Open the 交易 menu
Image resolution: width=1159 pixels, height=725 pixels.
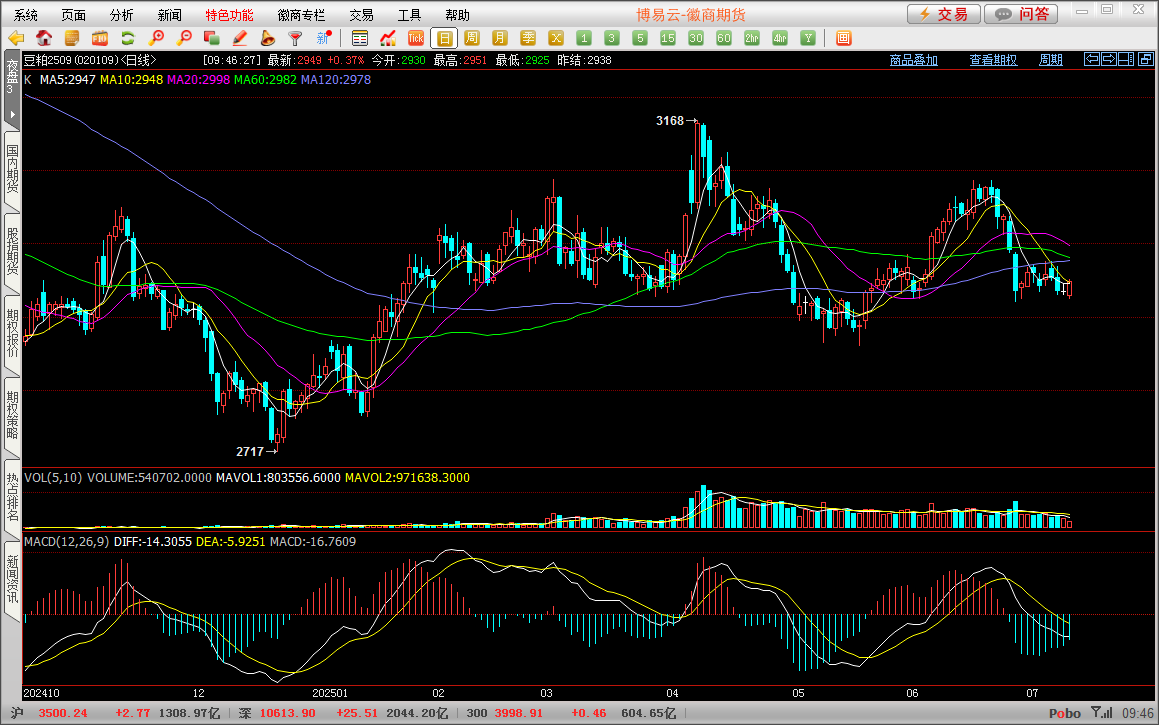(361, 15)
